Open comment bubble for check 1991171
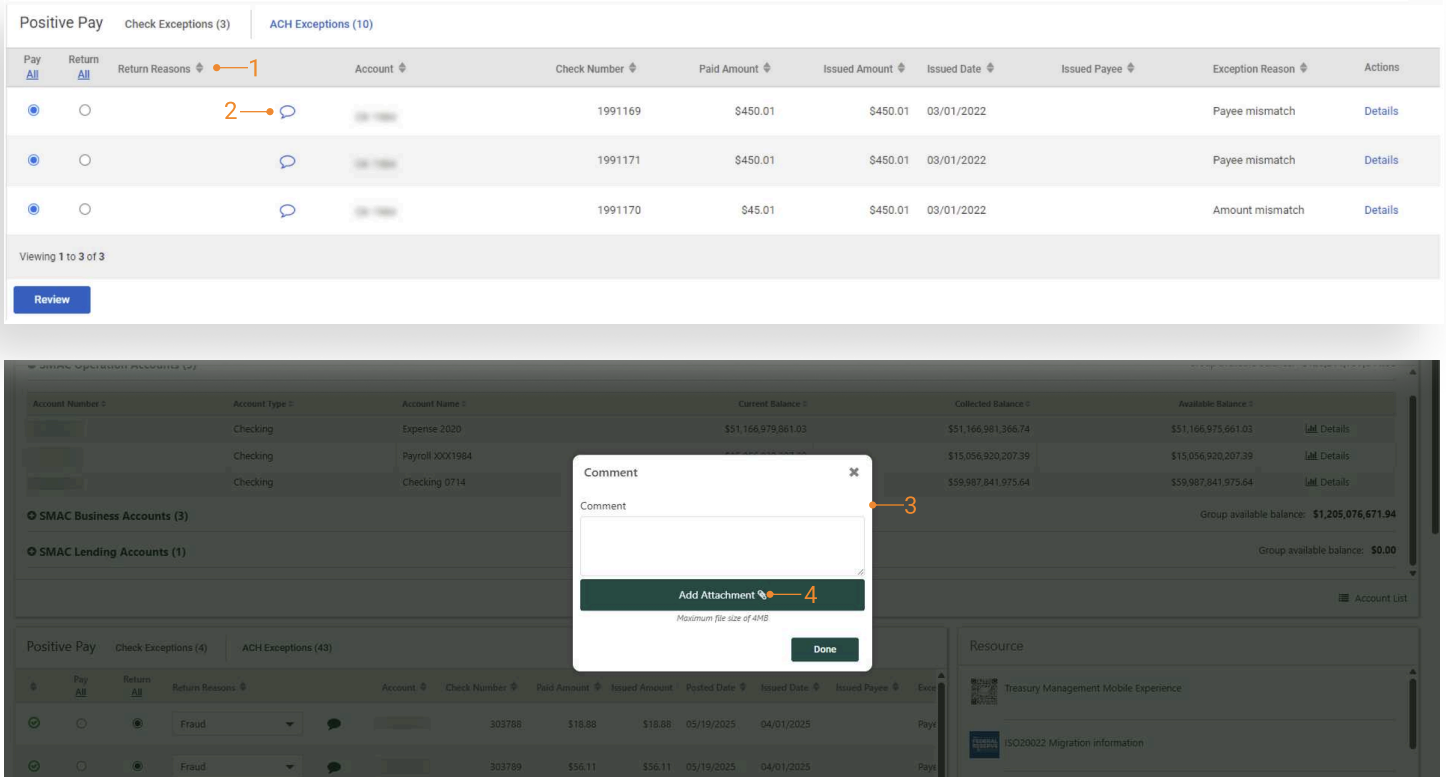Screen dimensions: 1446x780 point(287,161)
